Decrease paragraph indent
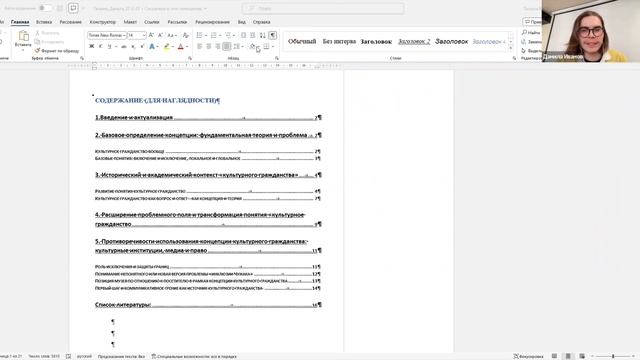The height and width of the screenshot is (360, 640). tap(243, 36)
